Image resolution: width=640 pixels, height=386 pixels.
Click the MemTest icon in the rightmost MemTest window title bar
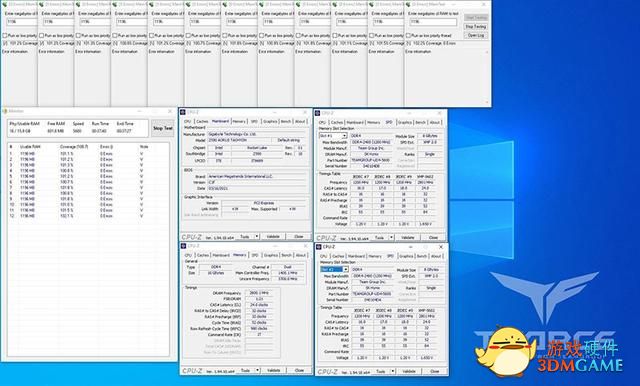408,4
